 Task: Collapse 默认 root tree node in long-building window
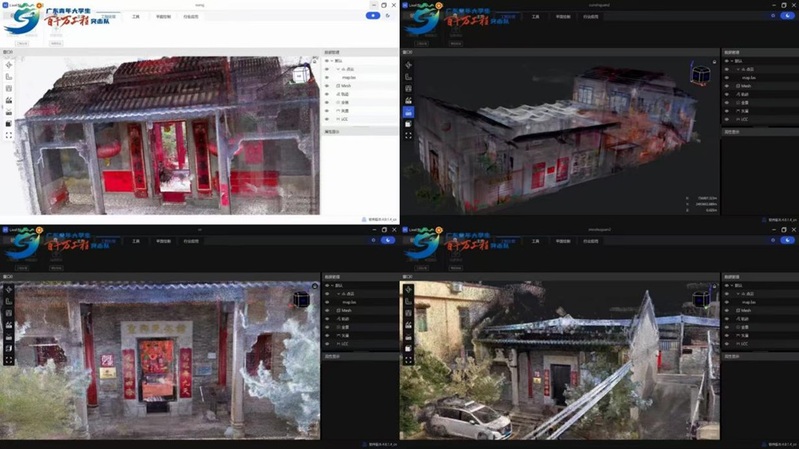(732, 61)
